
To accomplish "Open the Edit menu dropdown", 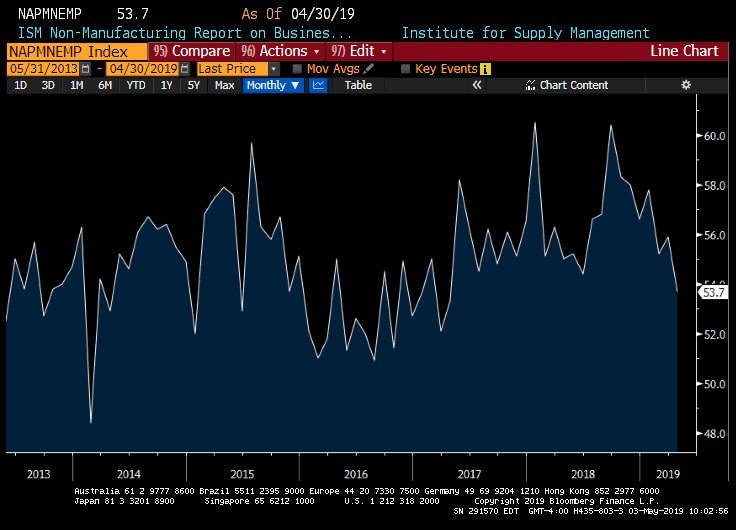I will click(359, 51).
